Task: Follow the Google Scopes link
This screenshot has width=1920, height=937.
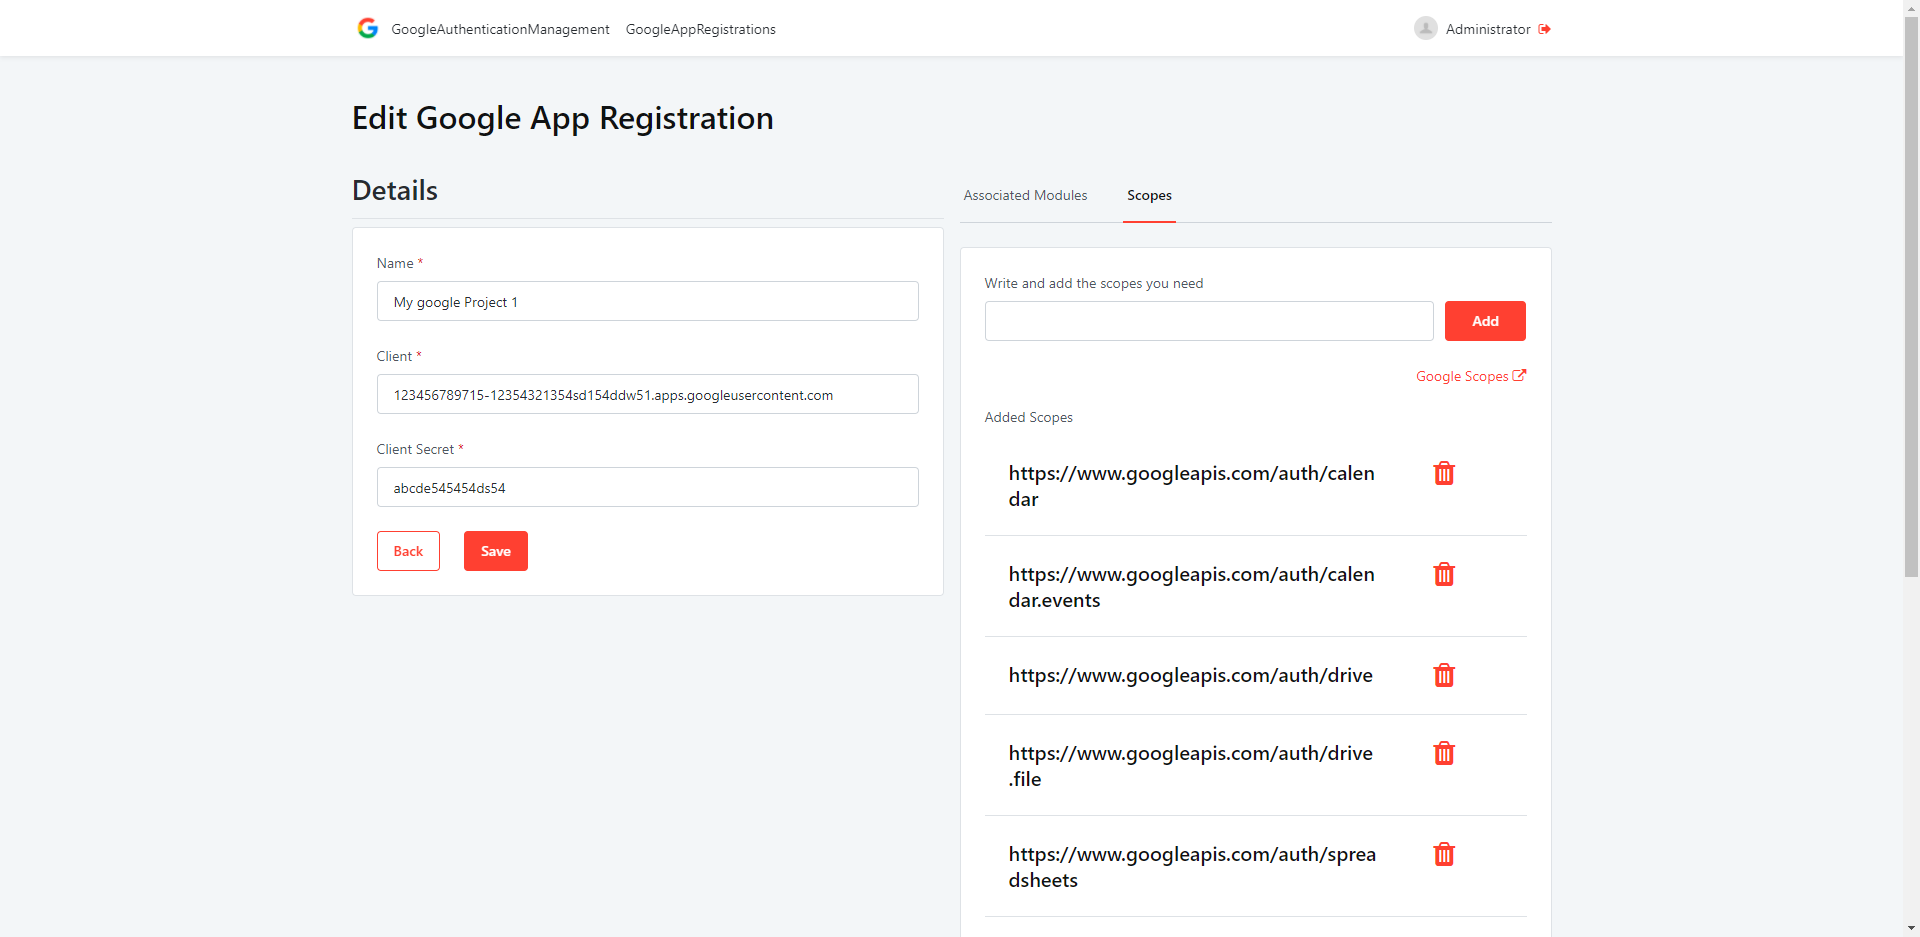Action: point(1461,375)
